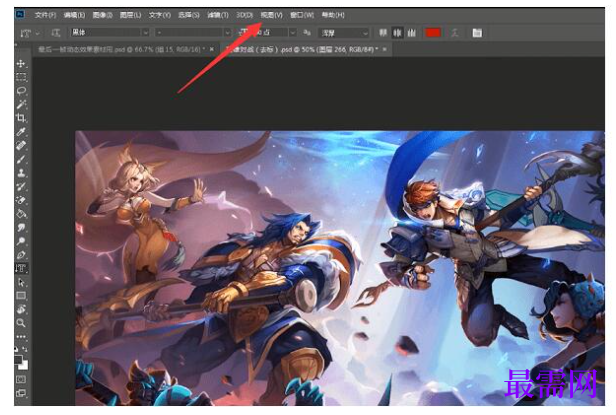
Task: Select the History Brush tool
Action: (x=21, y=187)
